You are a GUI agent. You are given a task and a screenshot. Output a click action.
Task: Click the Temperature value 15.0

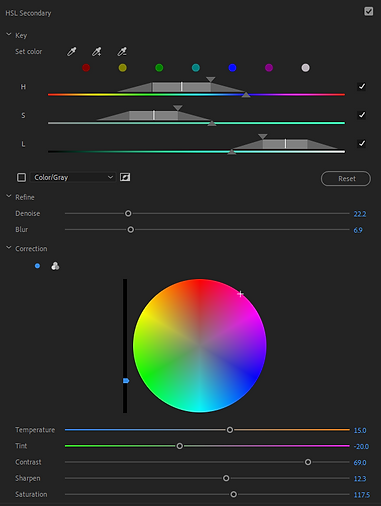pos(360,431)
